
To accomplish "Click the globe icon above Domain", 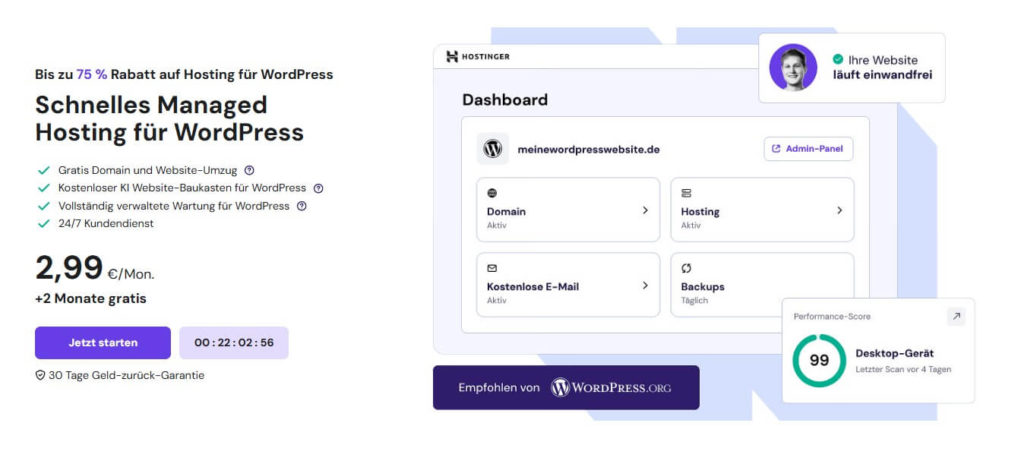I will (x=492, y=193).
